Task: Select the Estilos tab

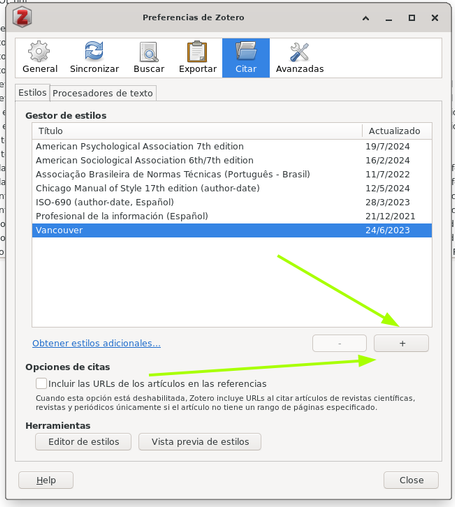Action: coord(32,93)
